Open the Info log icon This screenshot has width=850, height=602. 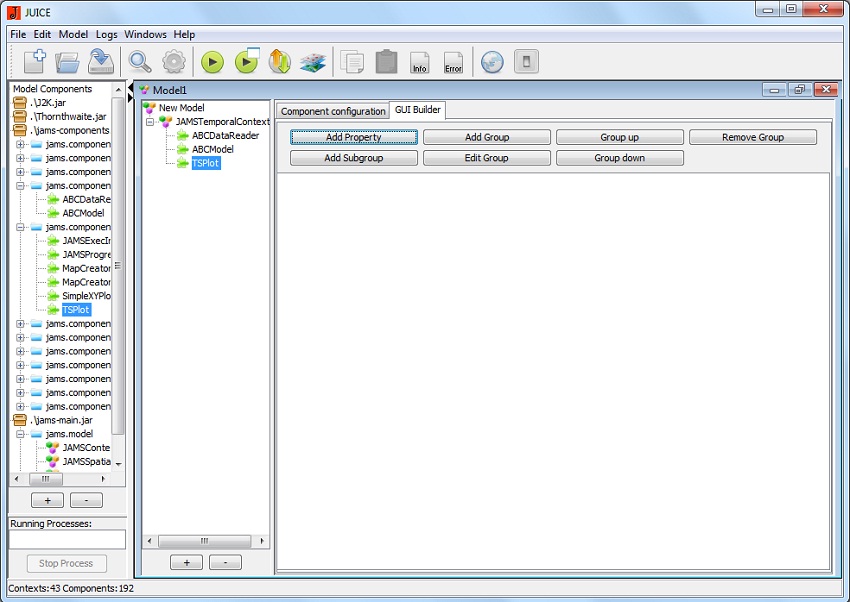(420, 62)
